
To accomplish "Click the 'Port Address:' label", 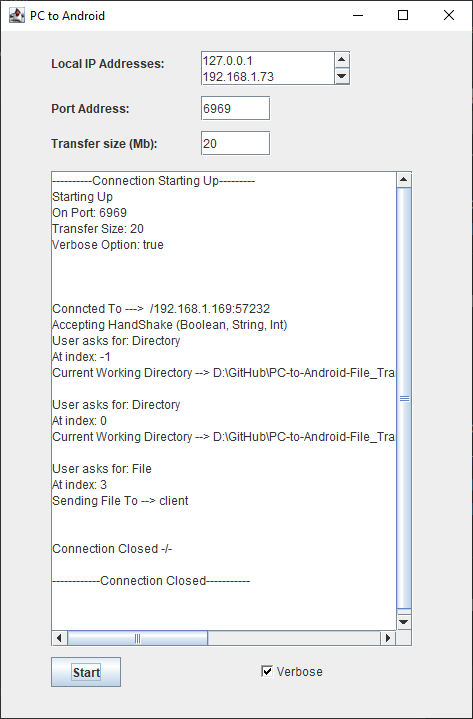I will click(90, 109).
